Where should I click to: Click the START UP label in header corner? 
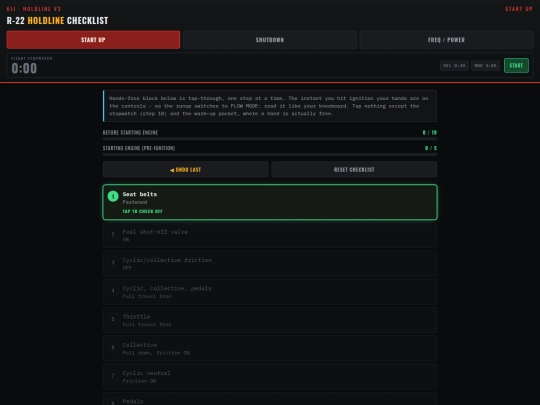(519, 9)
